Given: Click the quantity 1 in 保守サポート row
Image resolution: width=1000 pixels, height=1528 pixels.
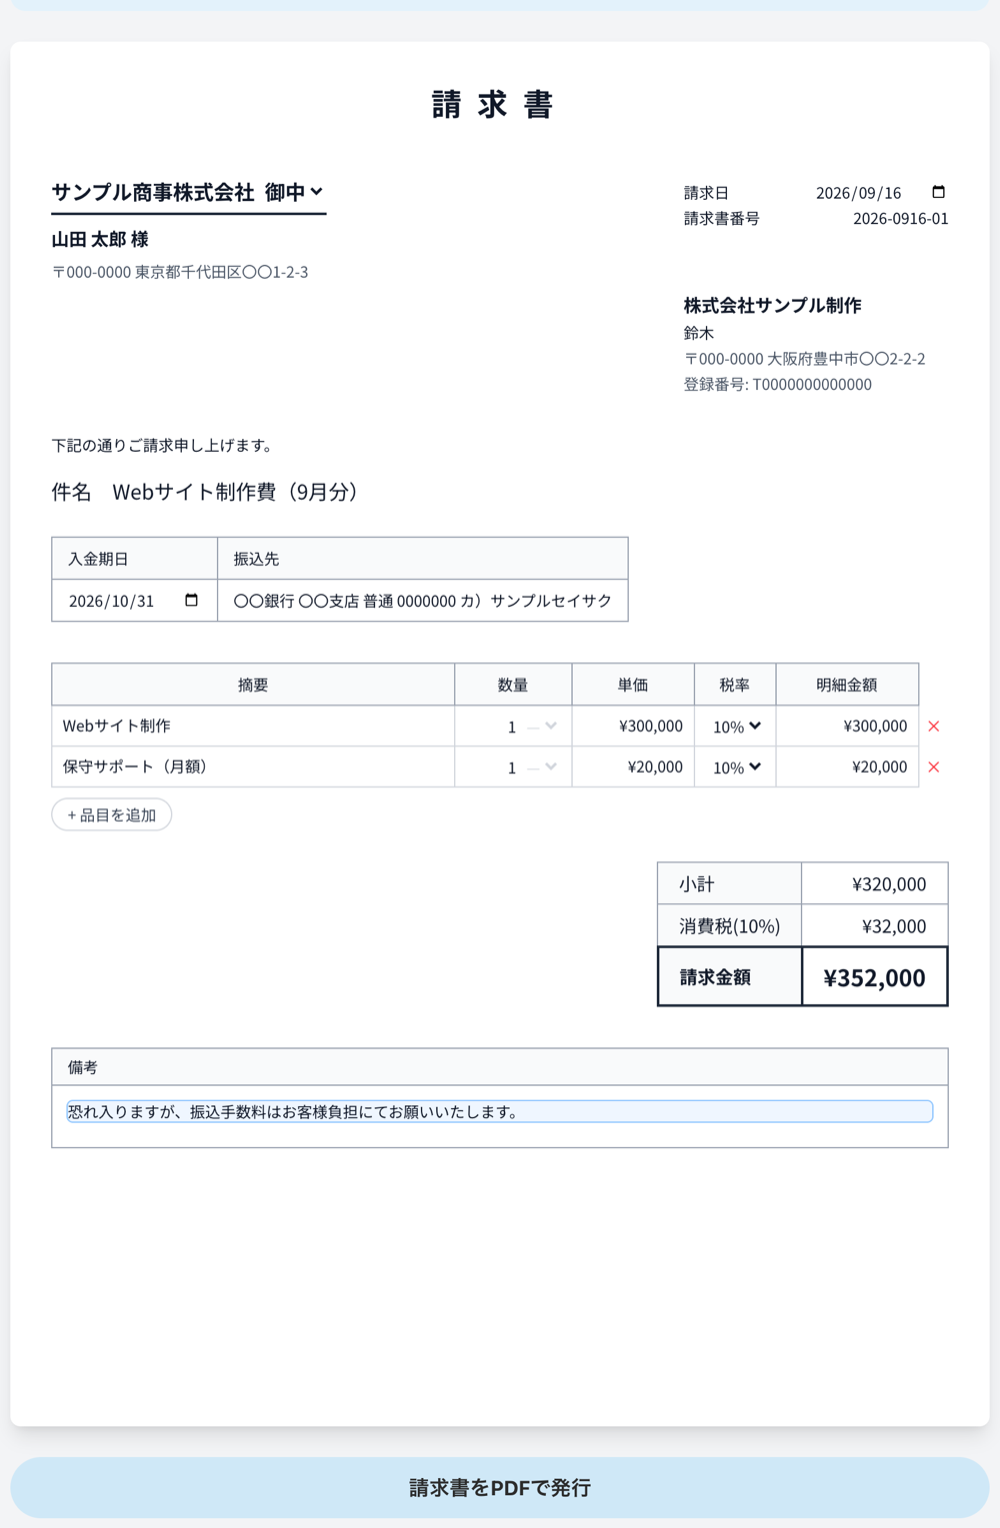Looking at the screenshot, I should coord(511,767).
